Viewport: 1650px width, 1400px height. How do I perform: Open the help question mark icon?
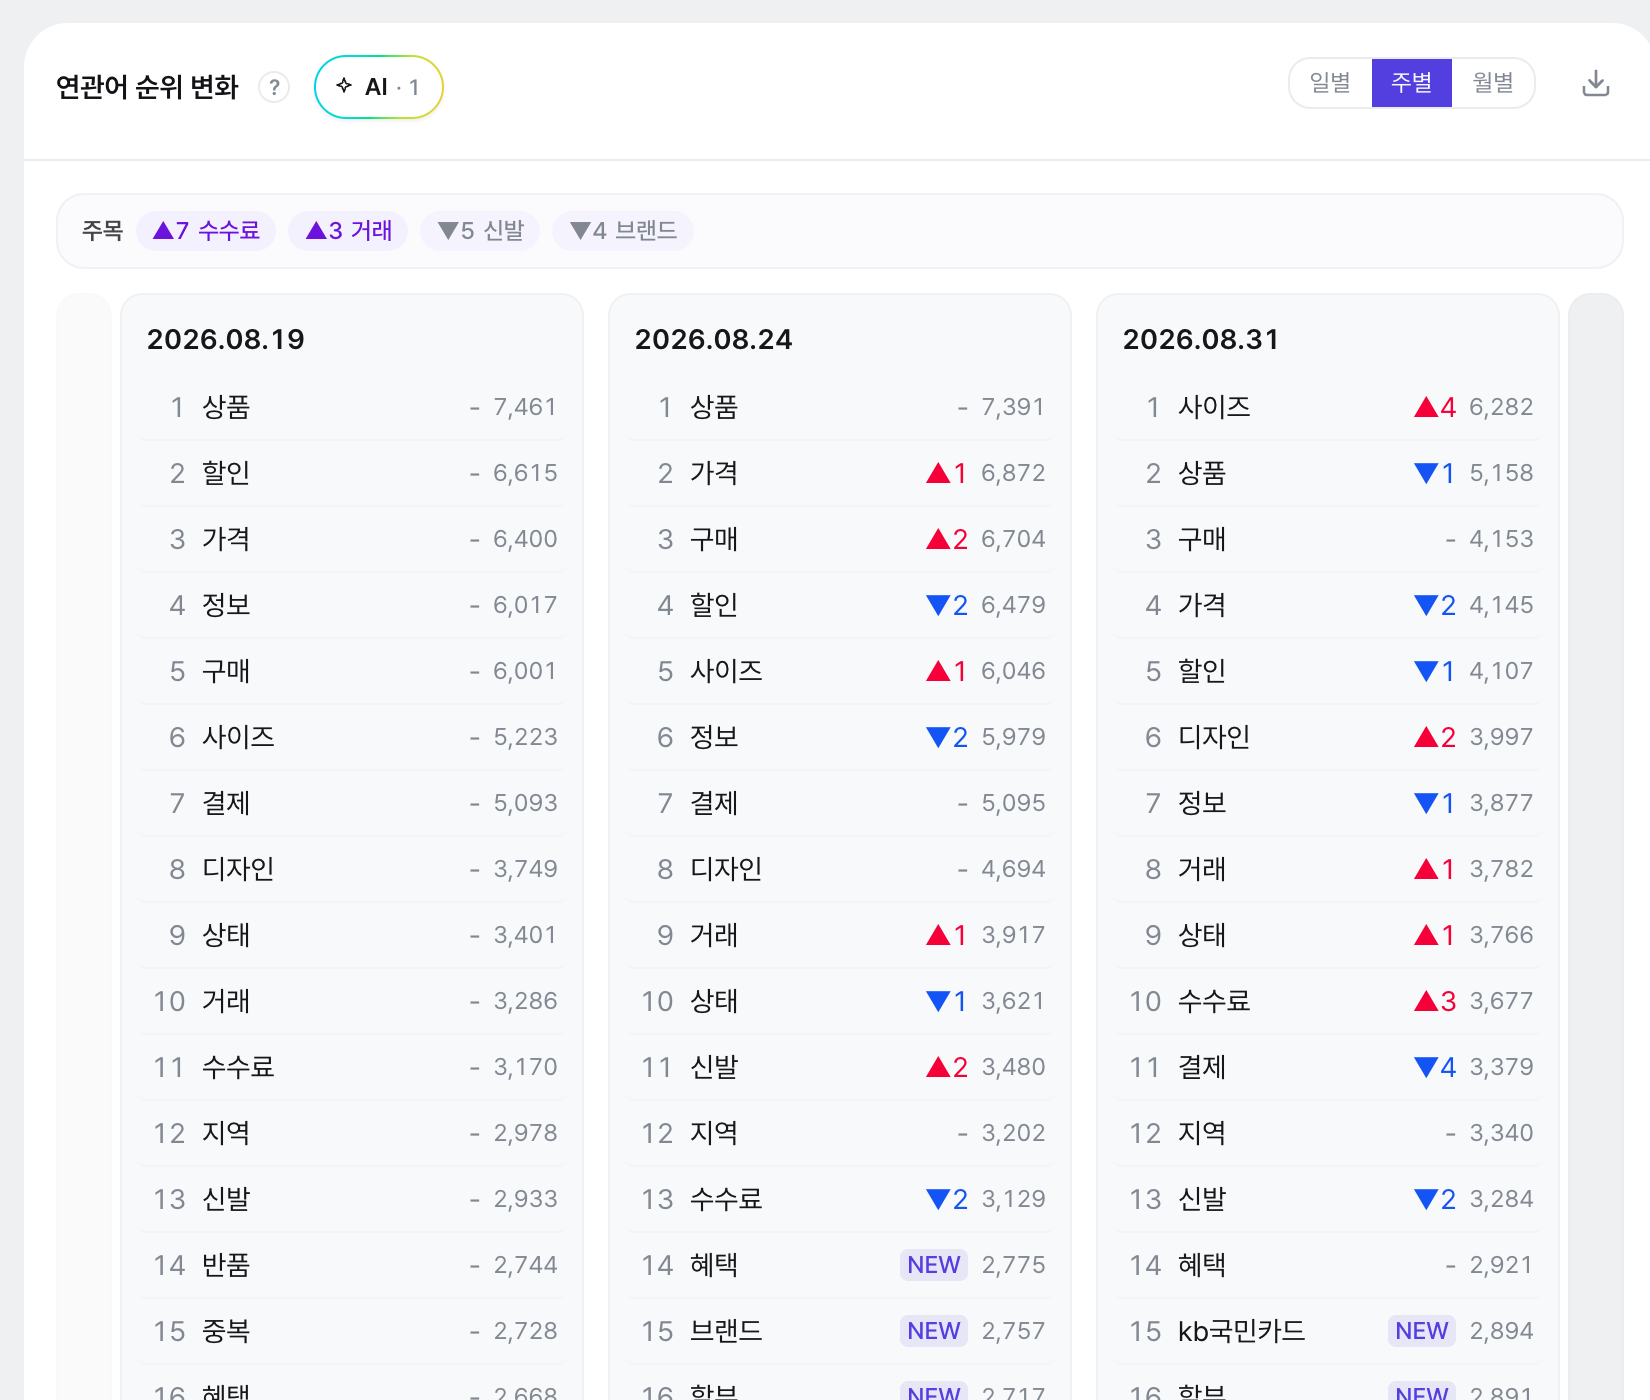[274, 87]
